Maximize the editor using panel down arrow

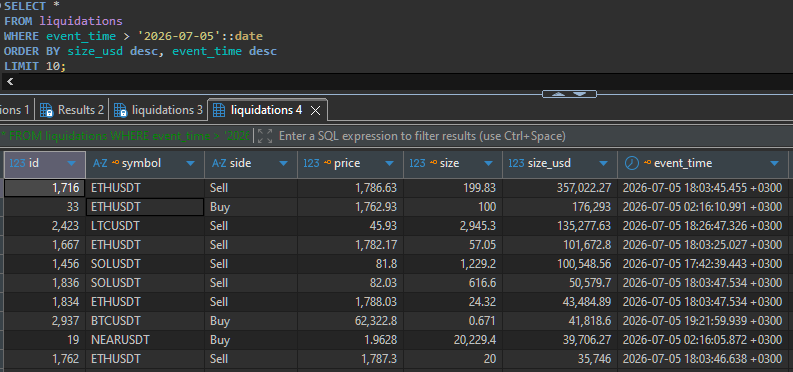tap(580, 94)
